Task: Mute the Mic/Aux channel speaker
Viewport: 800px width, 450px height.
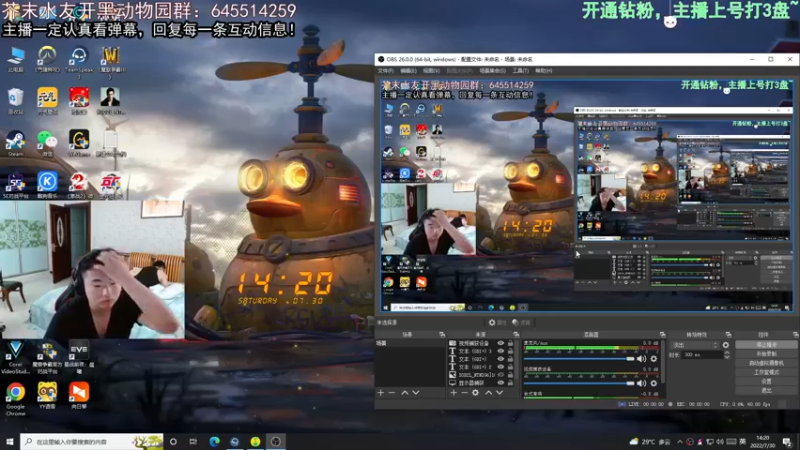Action: pos(641,359)
